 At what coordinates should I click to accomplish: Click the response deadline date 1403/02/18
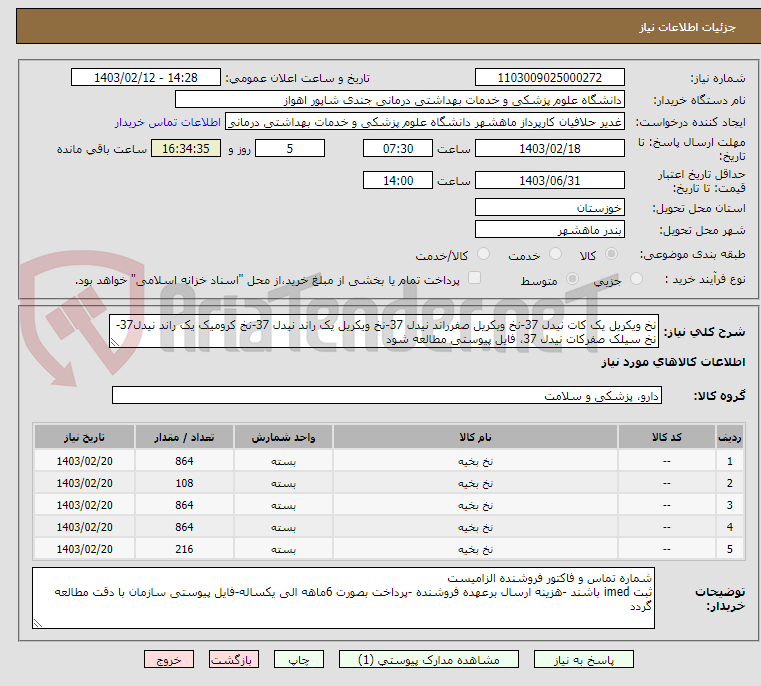point(549,149)
